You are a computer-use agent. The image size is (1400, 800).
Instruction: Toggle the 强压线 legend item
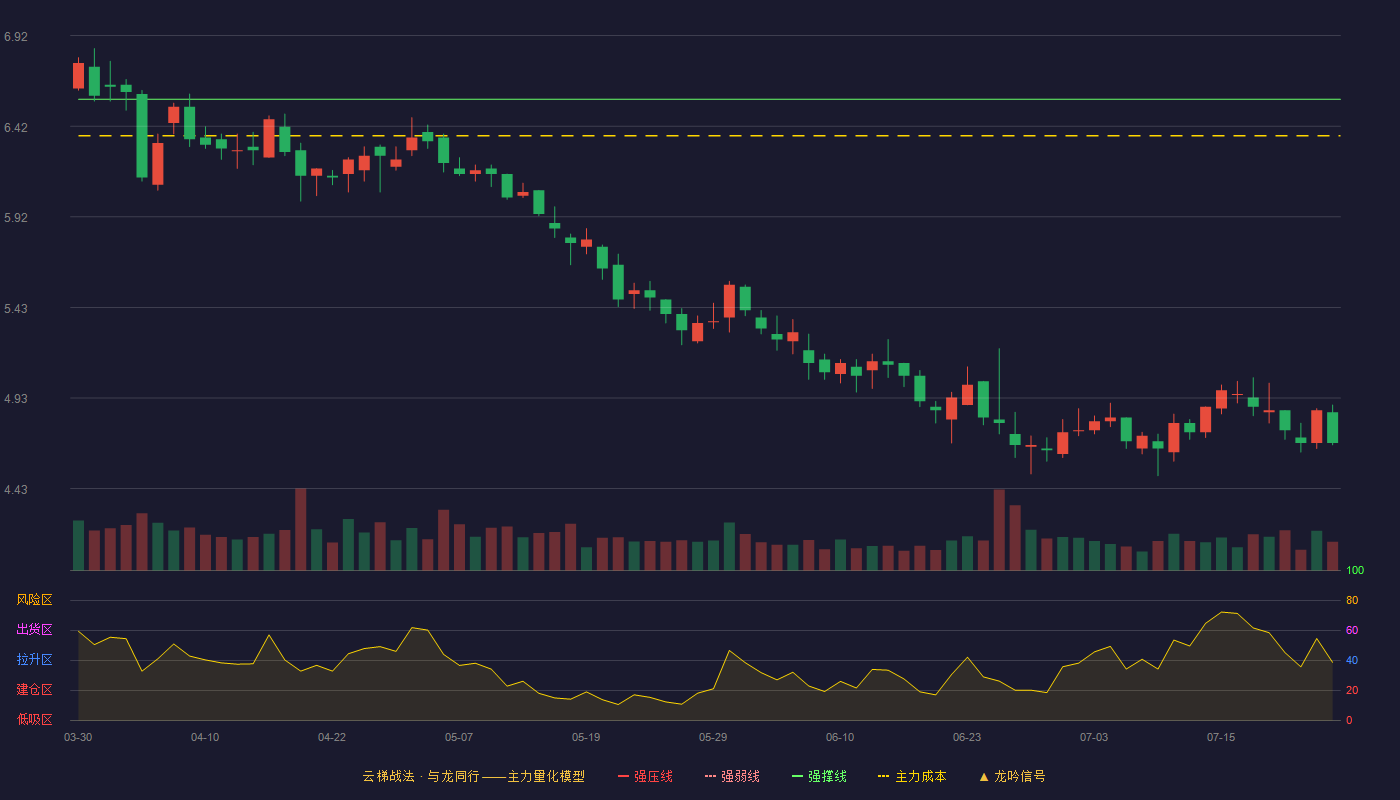pos(645,776)
